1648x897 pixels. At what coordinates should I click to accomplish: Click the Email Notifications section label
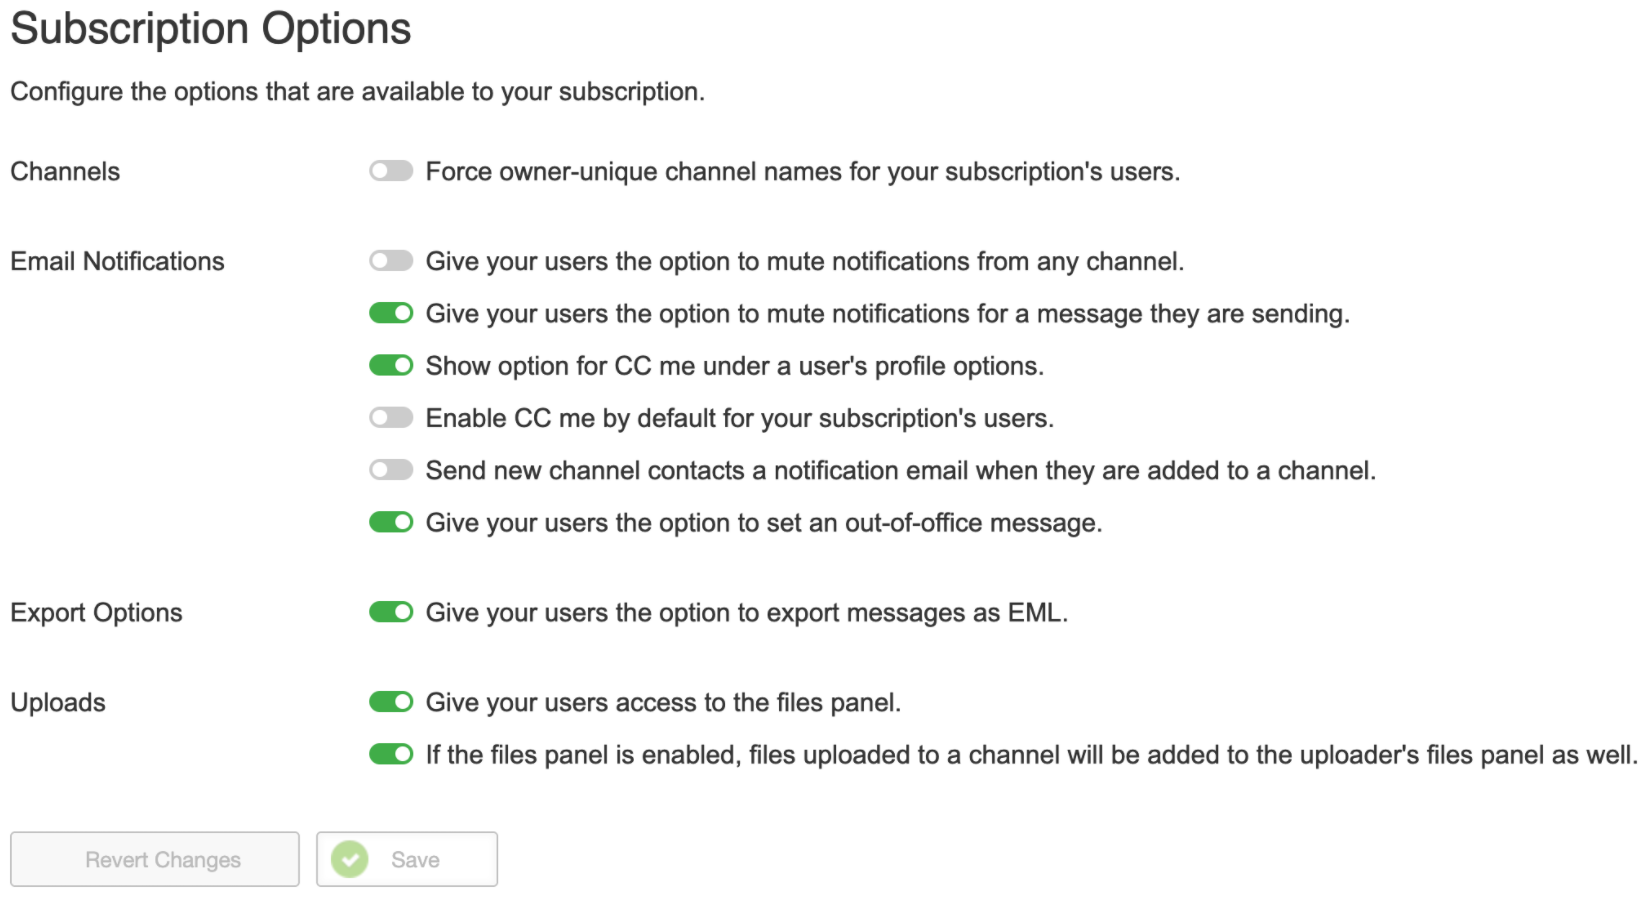click(117, 261)
